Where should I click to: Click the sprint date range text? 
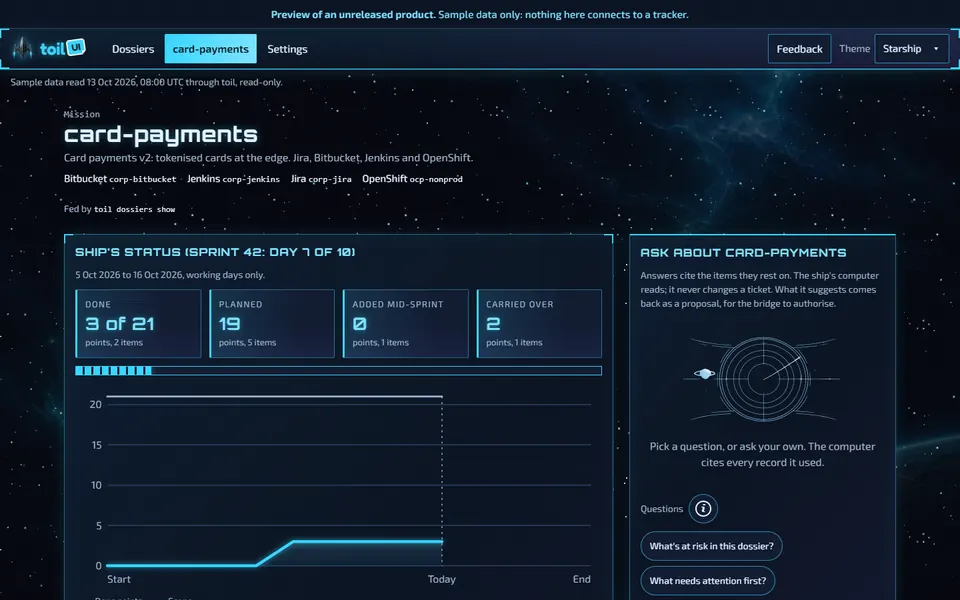pyautogui.click(x=170, y=275)
